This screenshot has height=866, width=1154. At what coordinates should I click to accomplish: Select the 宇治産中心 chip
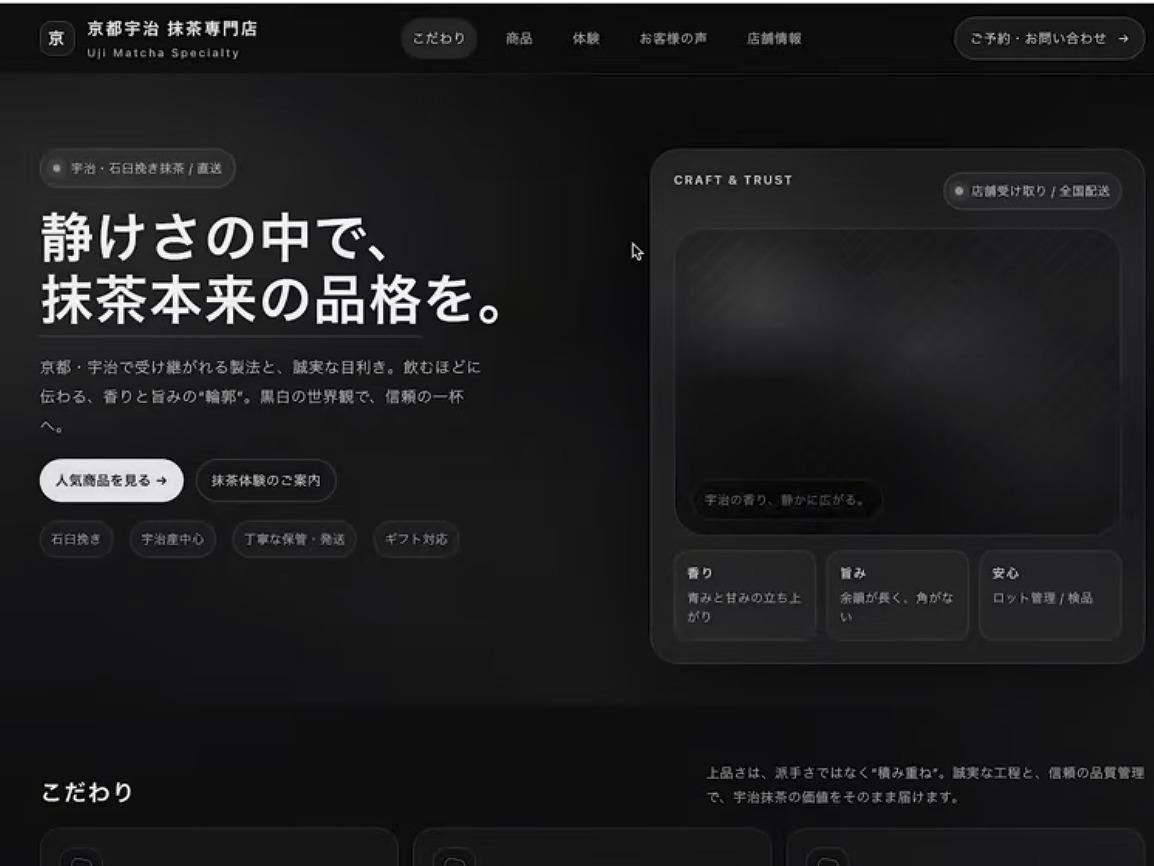(173, 539)
